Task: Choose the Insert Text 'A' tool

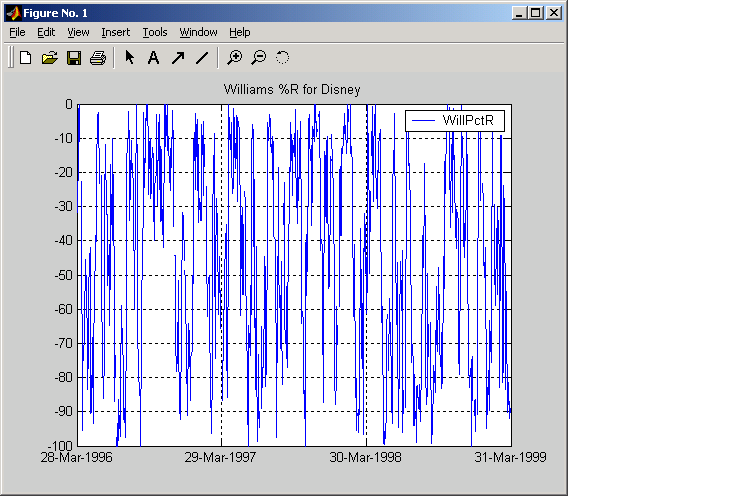Action: point(153,58)
